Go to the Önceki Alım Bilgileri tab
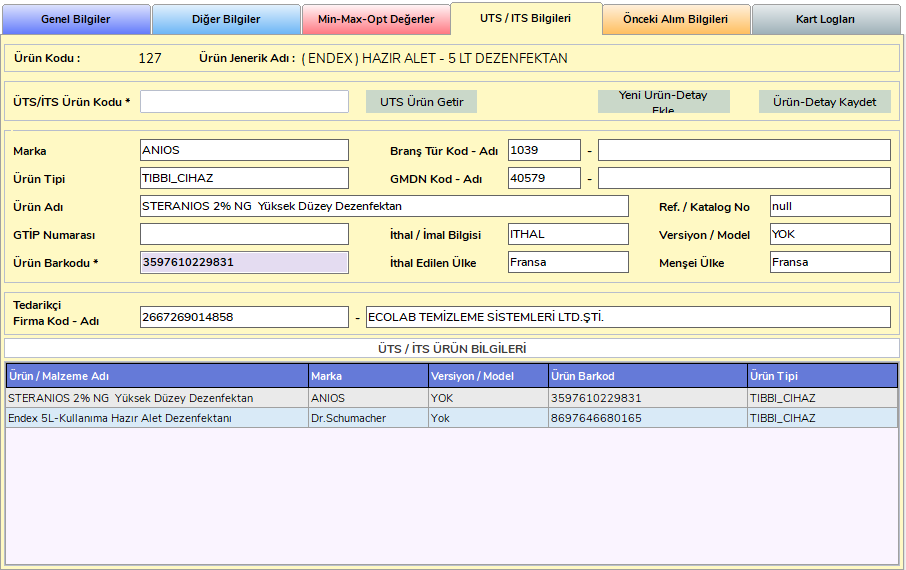The image size is (906, 570). [675, 19]
